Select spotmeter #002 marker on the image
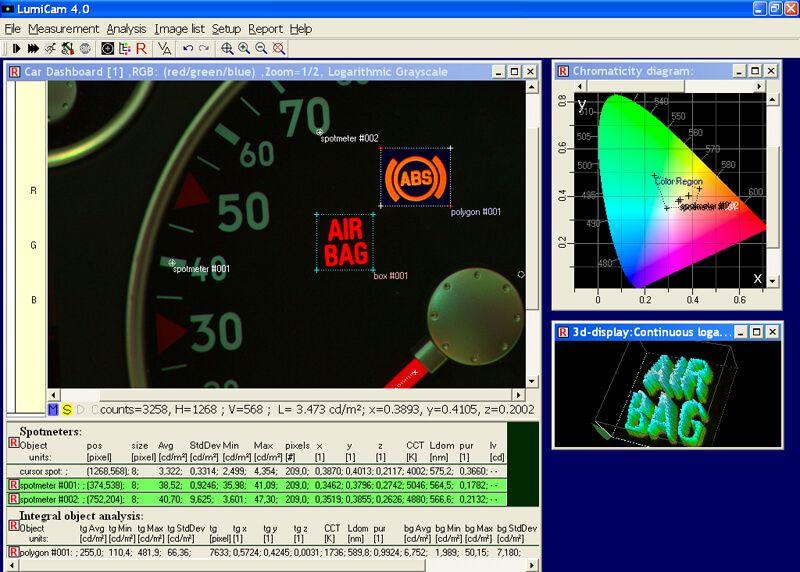The image size is (800, 572). pyautogui.click(x=320, y=132)
